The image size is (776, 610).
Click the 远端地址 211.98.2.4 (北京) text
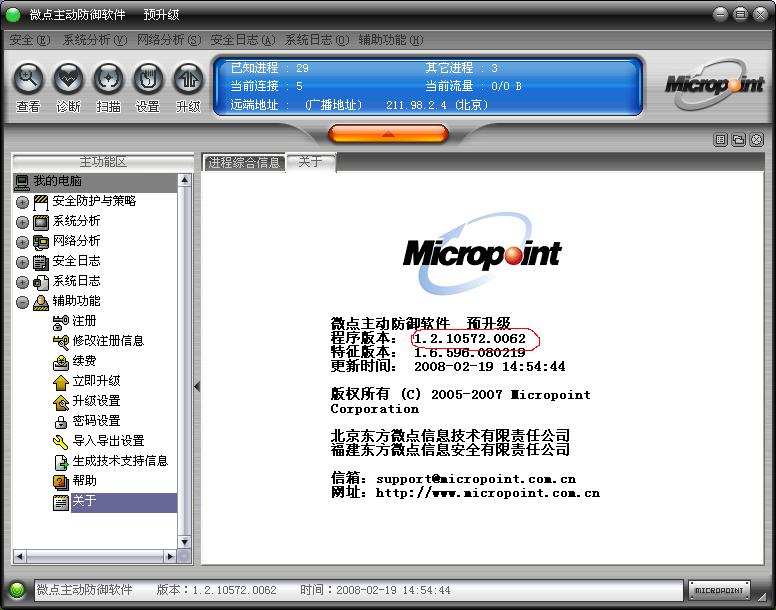coord(437,105)
